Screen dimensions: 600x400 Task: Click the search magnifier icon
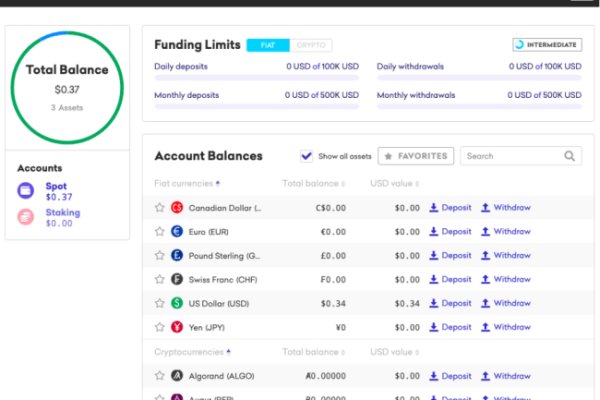click(x=570, y=156)
